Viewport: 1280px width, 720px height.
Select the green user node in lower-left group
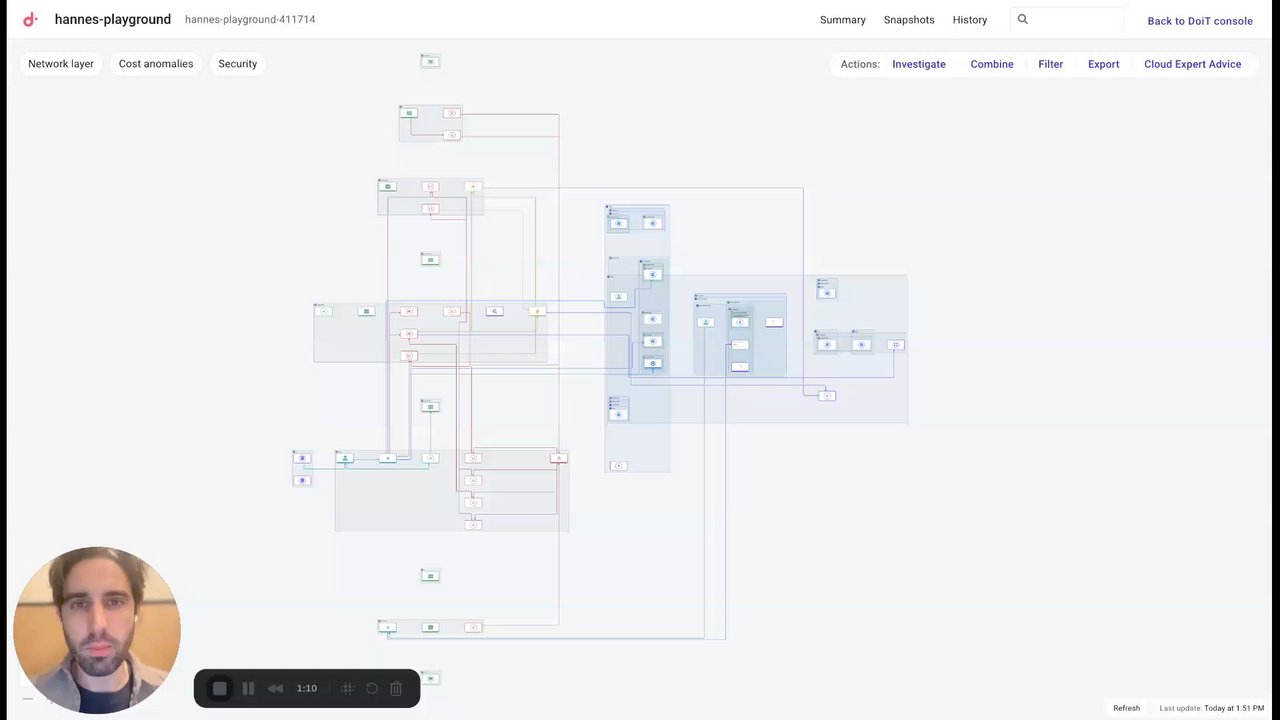345,458
